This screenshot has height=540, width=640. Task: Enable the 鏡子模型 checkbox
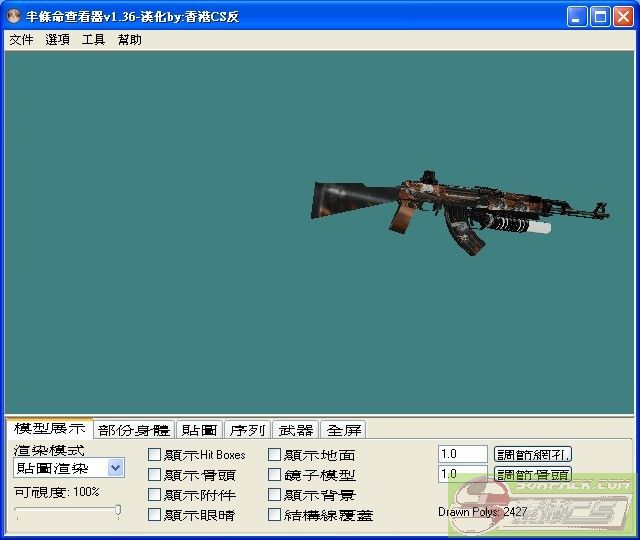click(x=275, y=475)
